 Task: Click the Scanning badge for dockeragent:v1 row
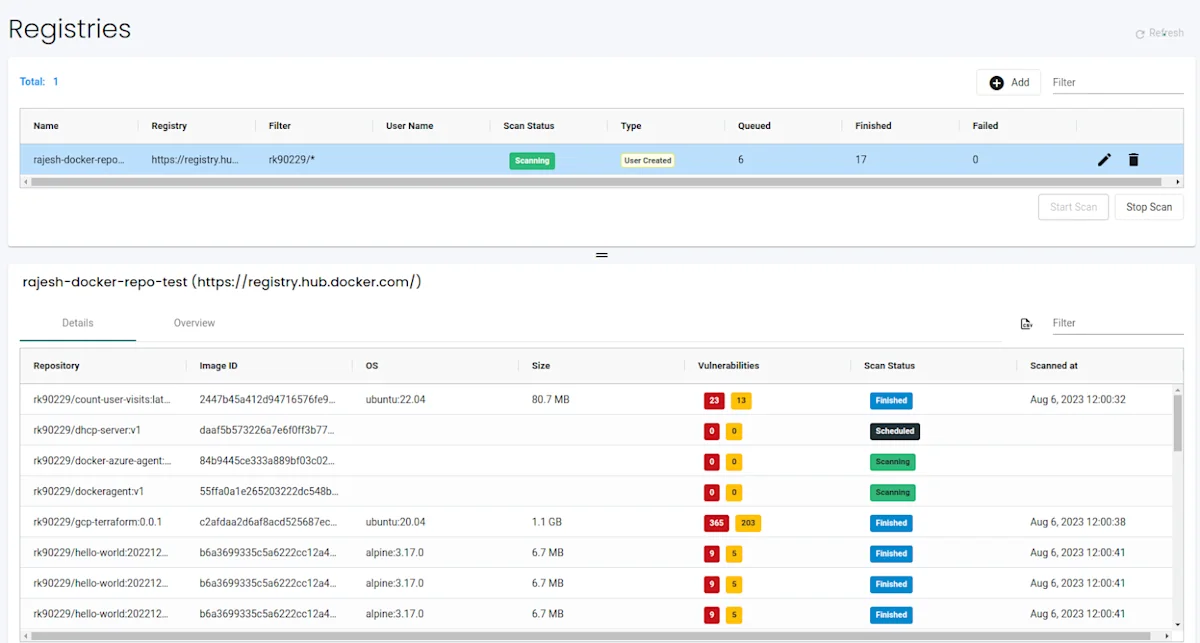click(x=893, y=492)
